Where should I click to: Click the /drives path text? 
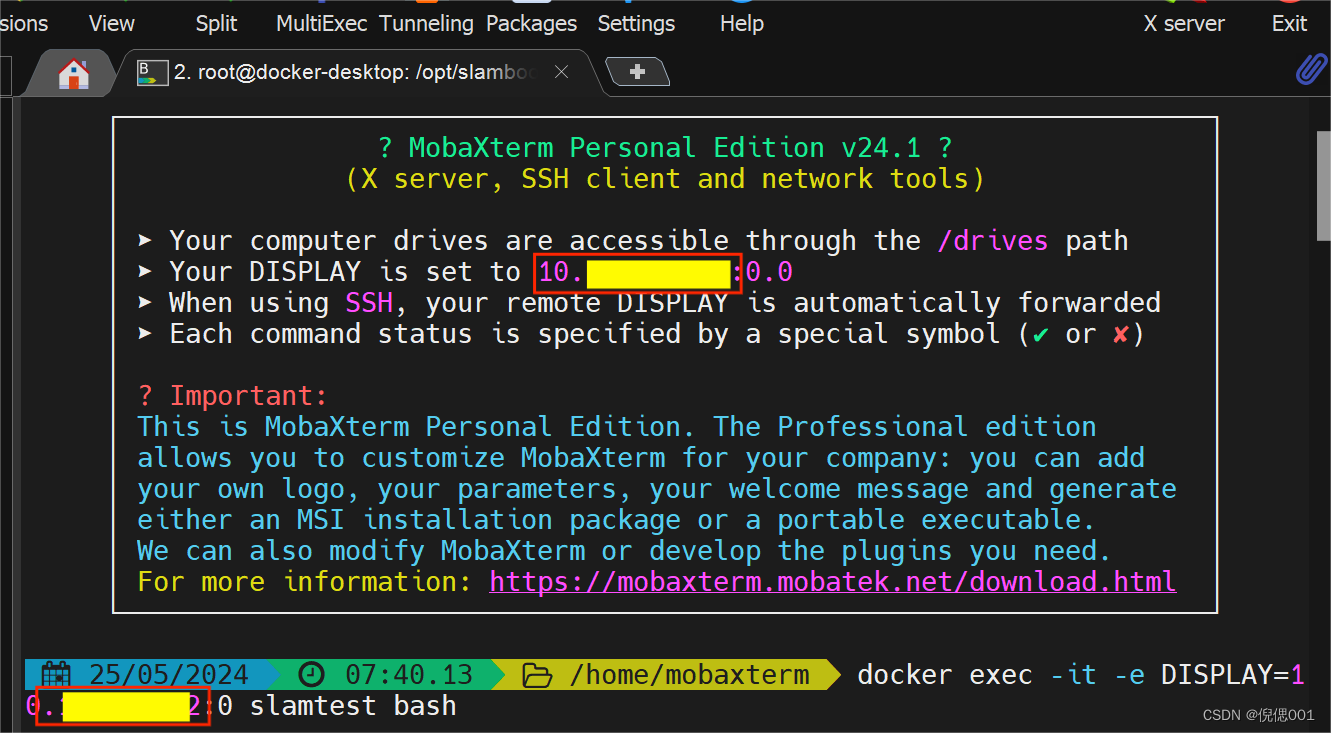[x=993, y=241]
